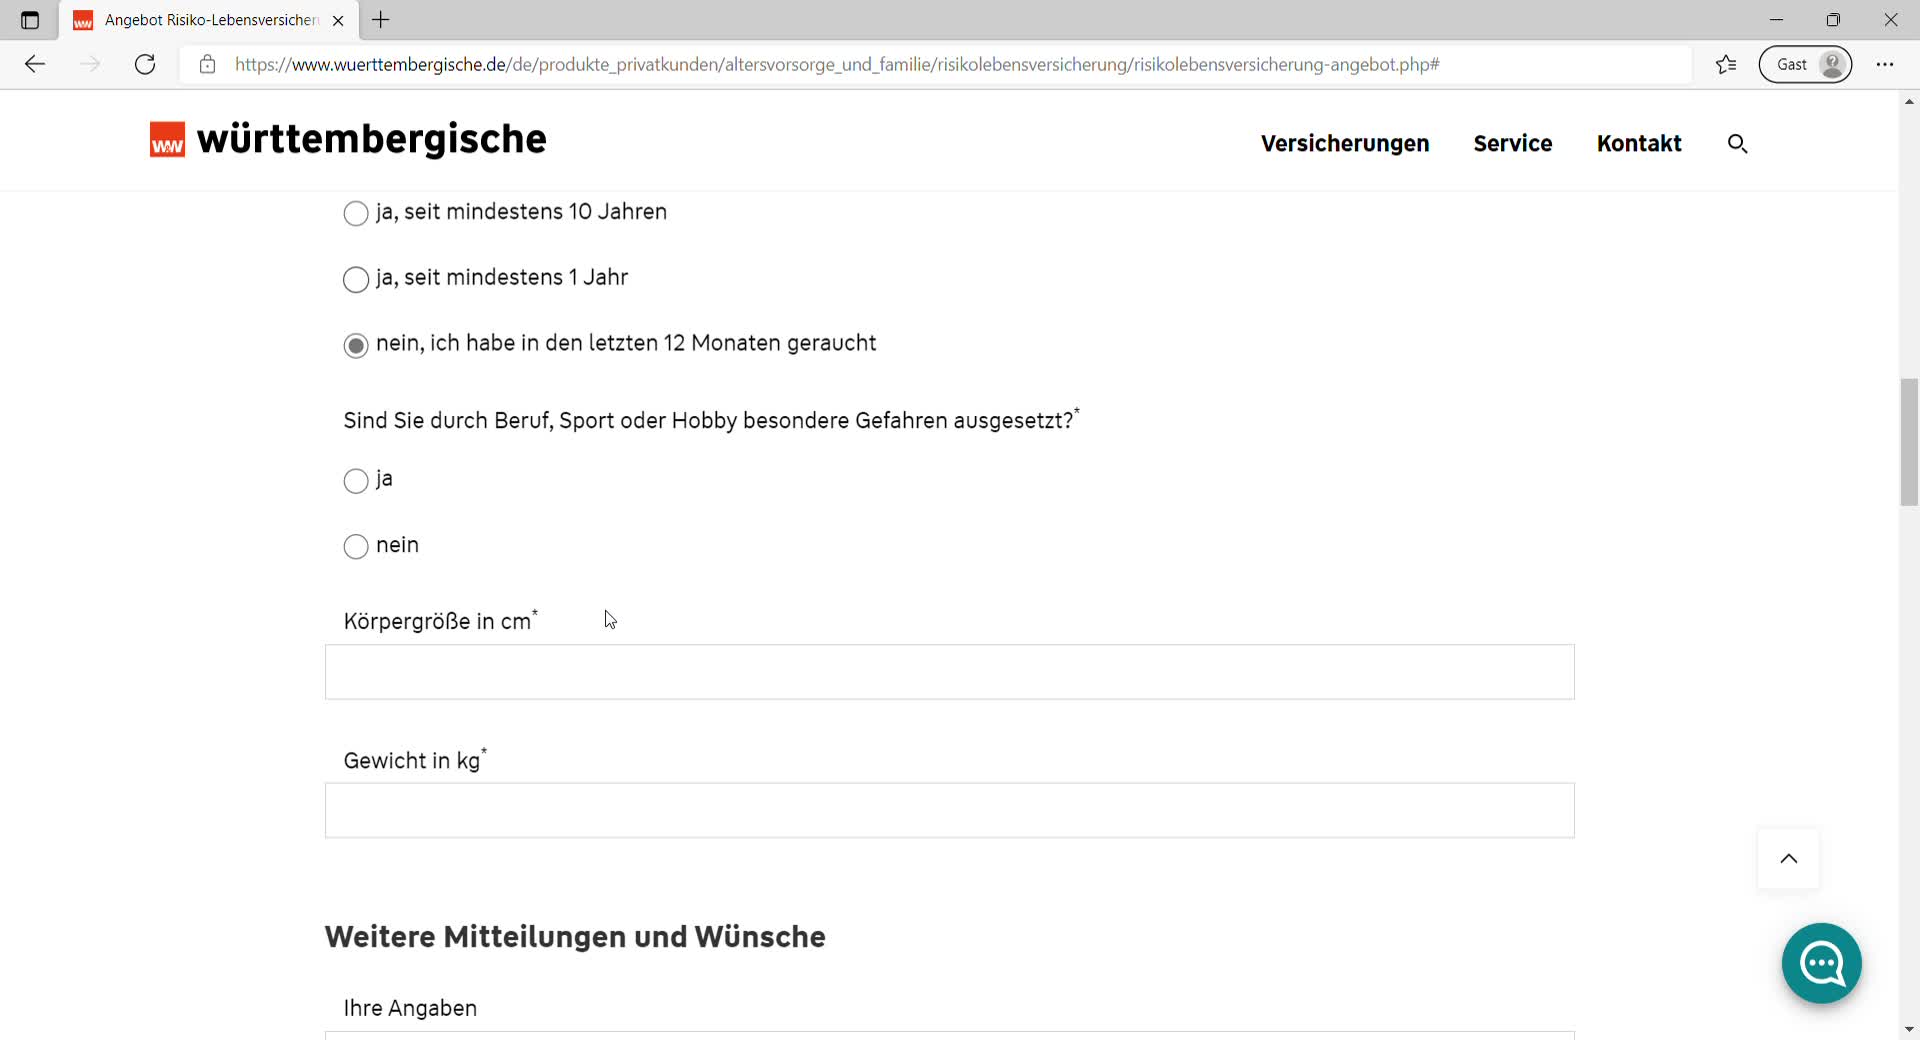Open tab actions menu icon
Viewport: 1920px width, 1040px height.
coord(30,20)
